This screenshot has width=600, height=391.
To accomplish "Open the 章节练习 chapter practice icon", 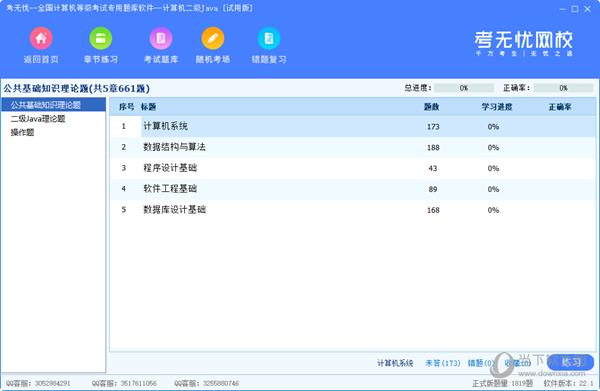I will (x=101, y=38).
